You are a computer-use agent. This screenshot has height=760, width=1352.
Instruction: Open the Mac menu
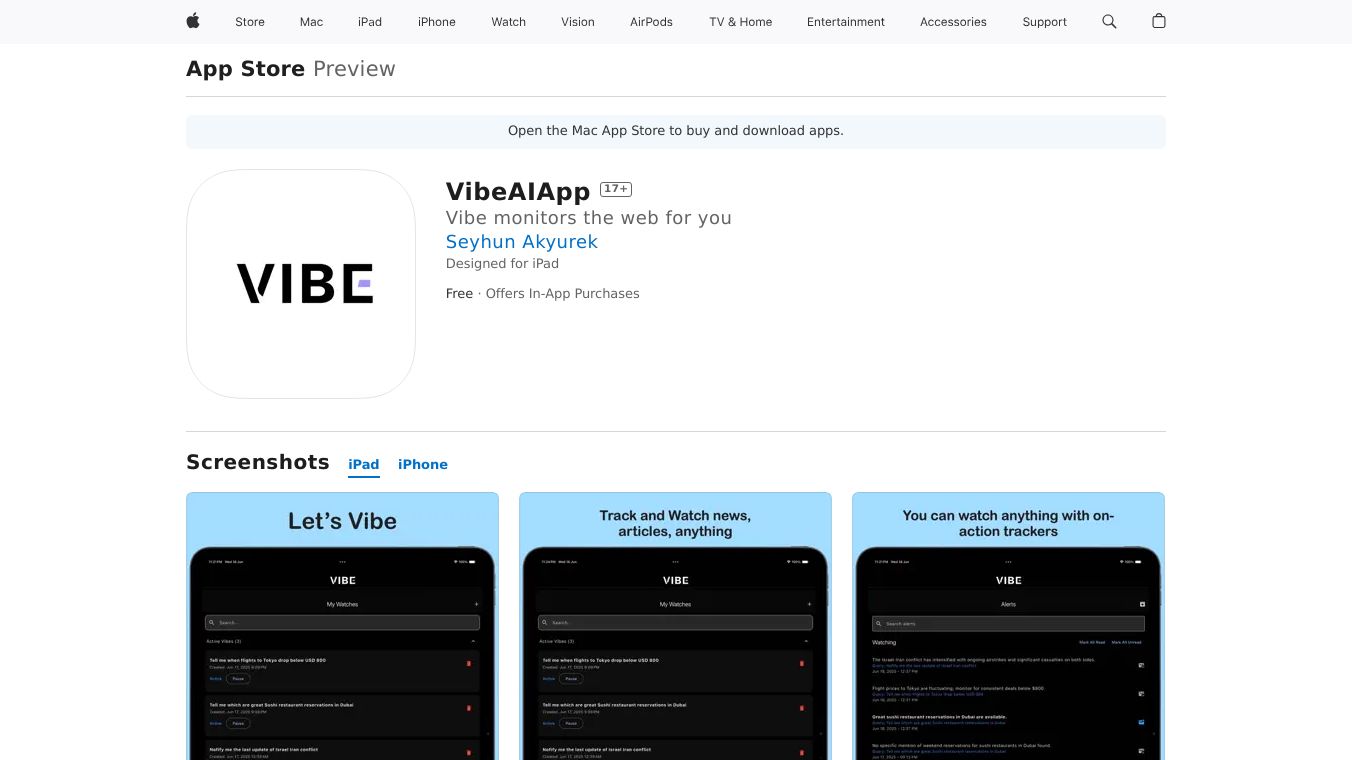(x=312, y=22)
